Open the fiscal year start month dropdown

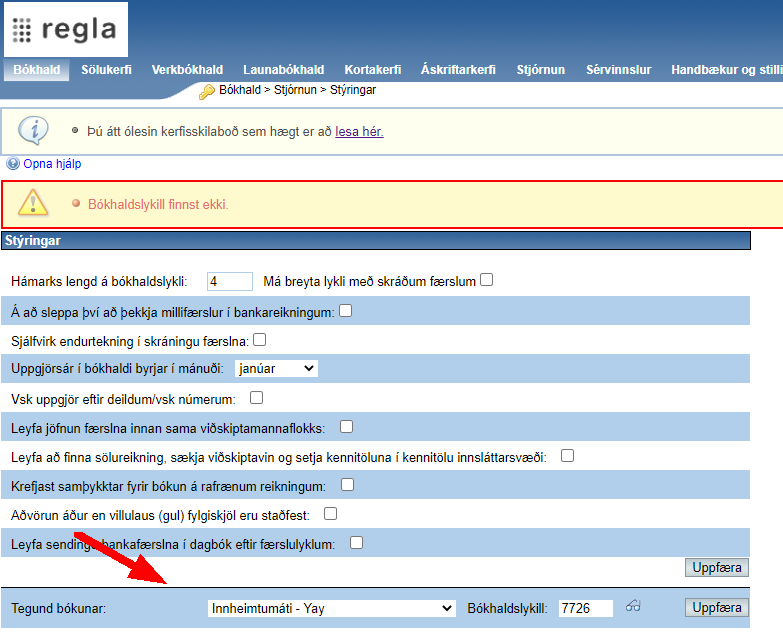tap(276, 369)
